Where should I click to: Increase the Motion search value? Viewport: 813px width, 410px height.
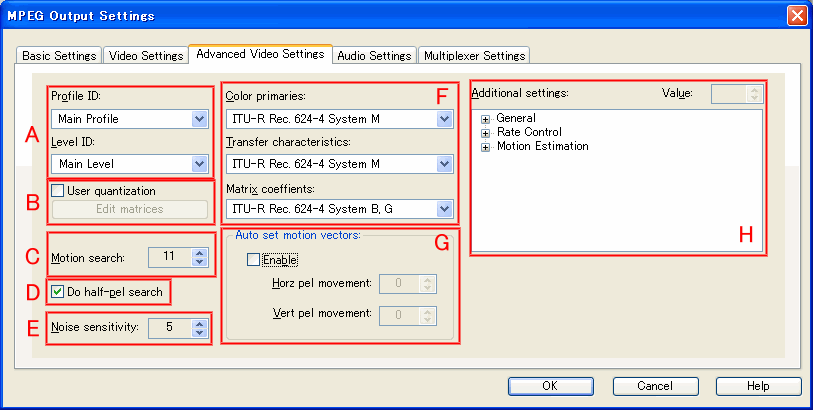click(200, 252)
